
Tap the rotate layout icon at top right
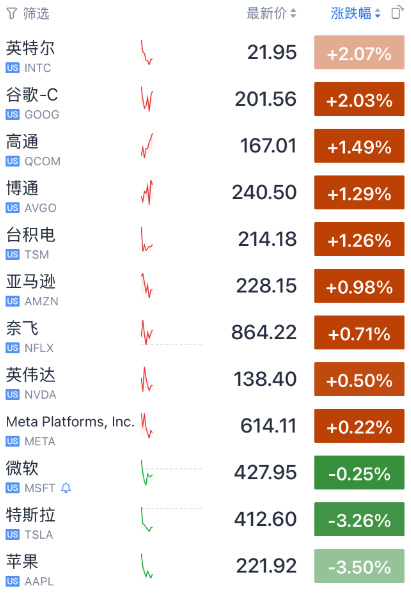(x=397, y=13)
